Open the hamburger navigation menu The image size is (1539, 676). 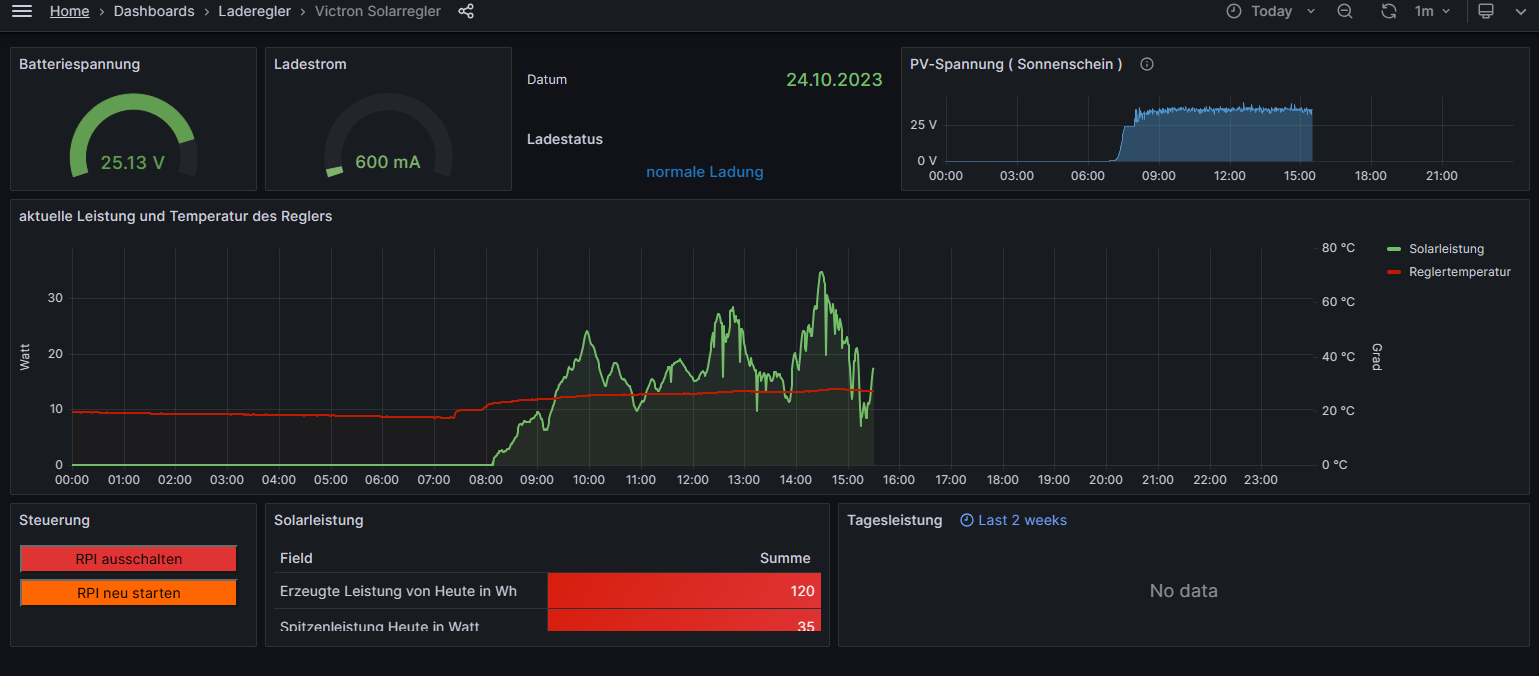click(22, 11)
